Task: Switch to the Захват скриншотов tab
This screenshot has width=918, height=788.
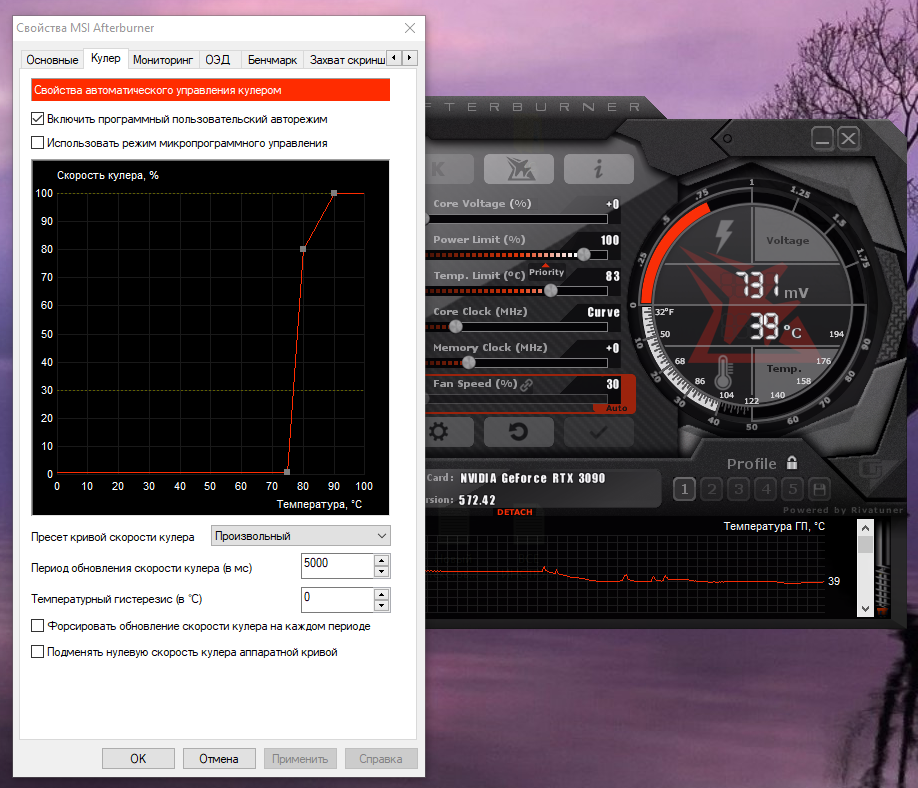Action: [x=347, y=60]
